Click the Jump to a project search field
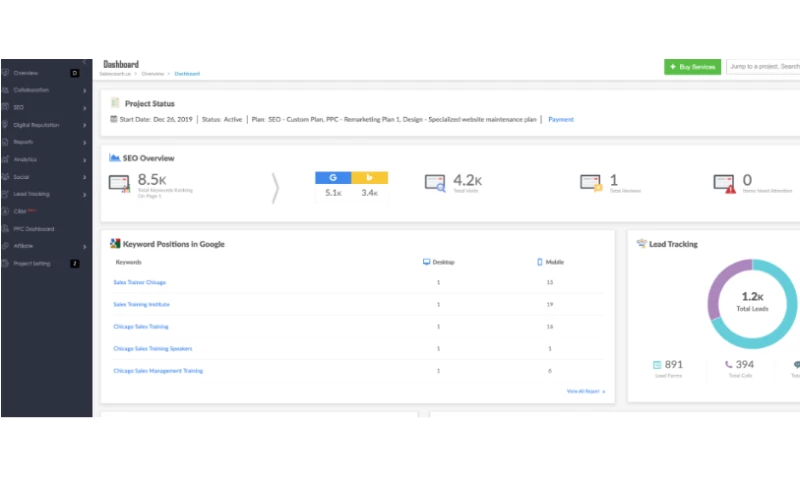This screenshot has width=800, height=480. (x=763, y=67)
